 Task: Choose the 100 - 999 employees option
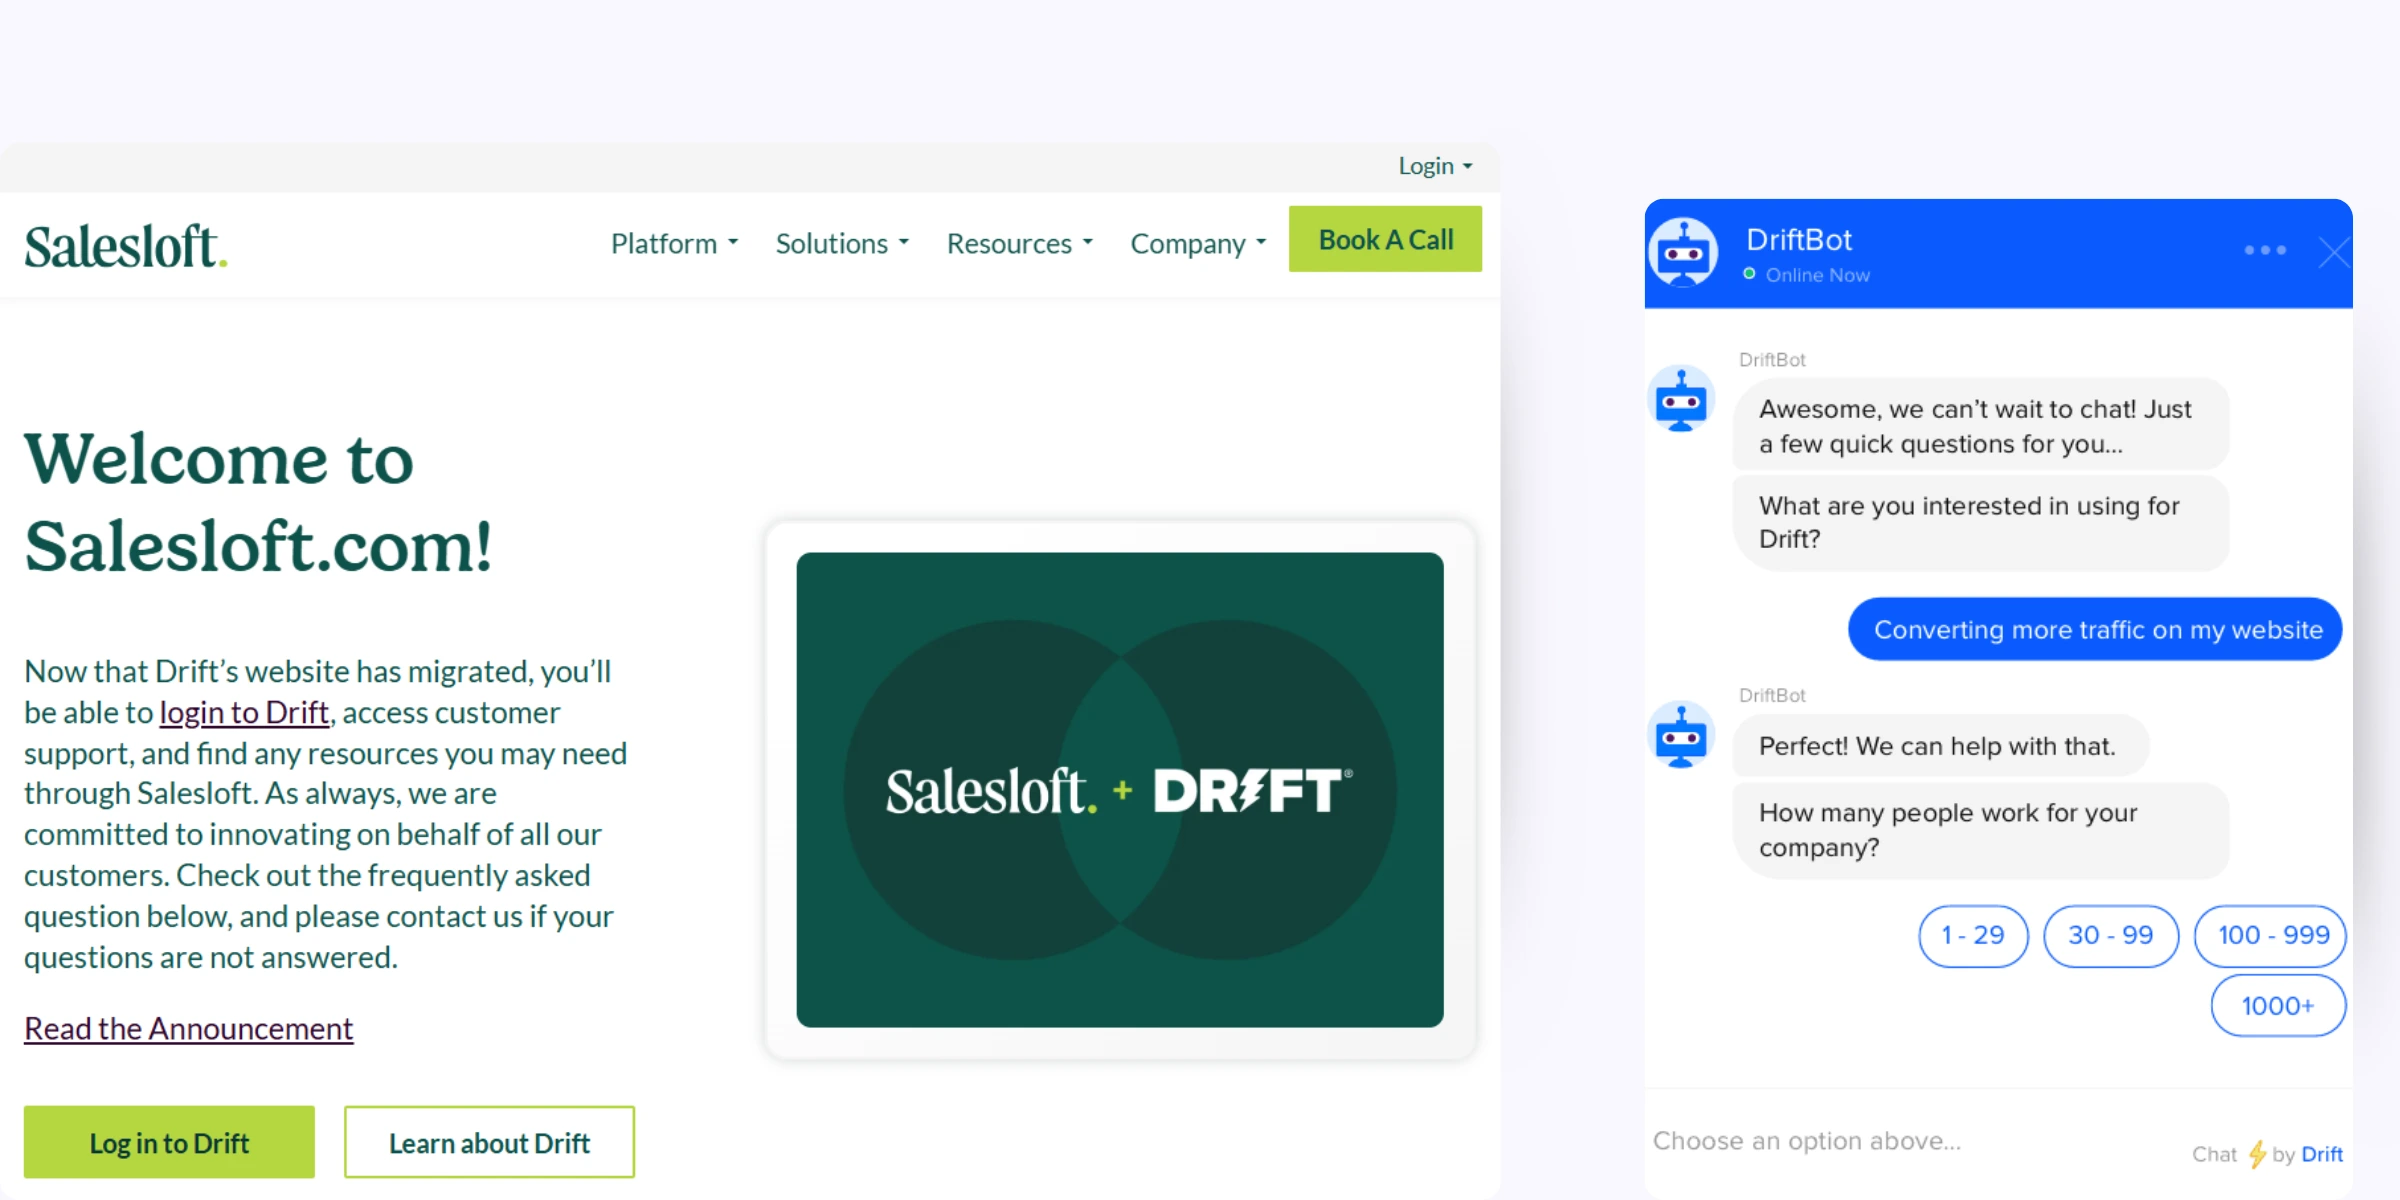click(2270, 936)
